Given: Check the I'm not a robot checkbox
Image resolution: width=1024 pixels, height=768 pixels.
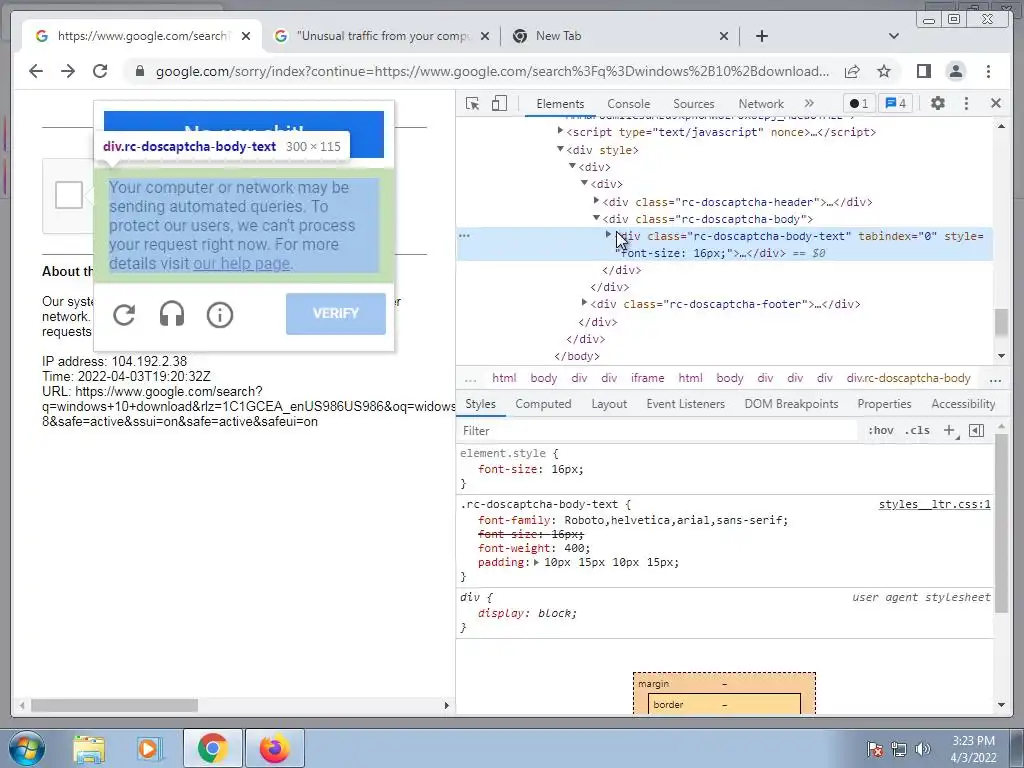Looking at the screenshot, I should tap(69, 195).
